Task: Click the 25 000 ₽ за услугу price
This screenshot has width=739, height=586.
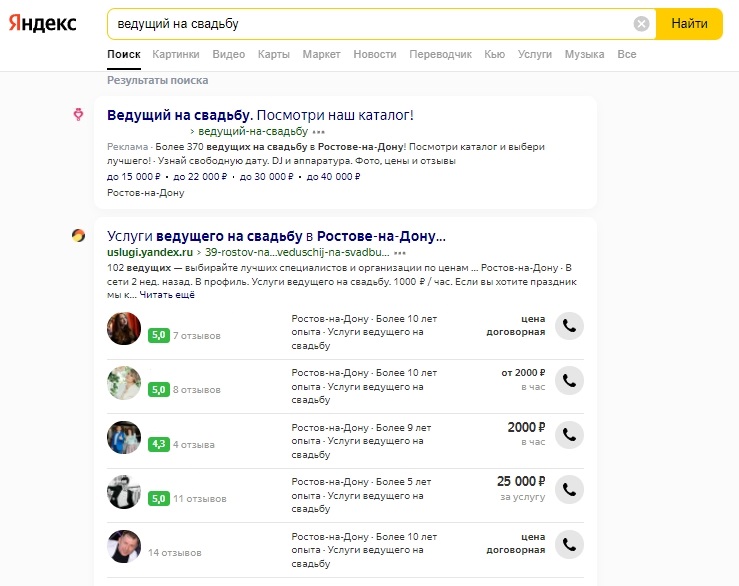Action: tap(521, 488)
